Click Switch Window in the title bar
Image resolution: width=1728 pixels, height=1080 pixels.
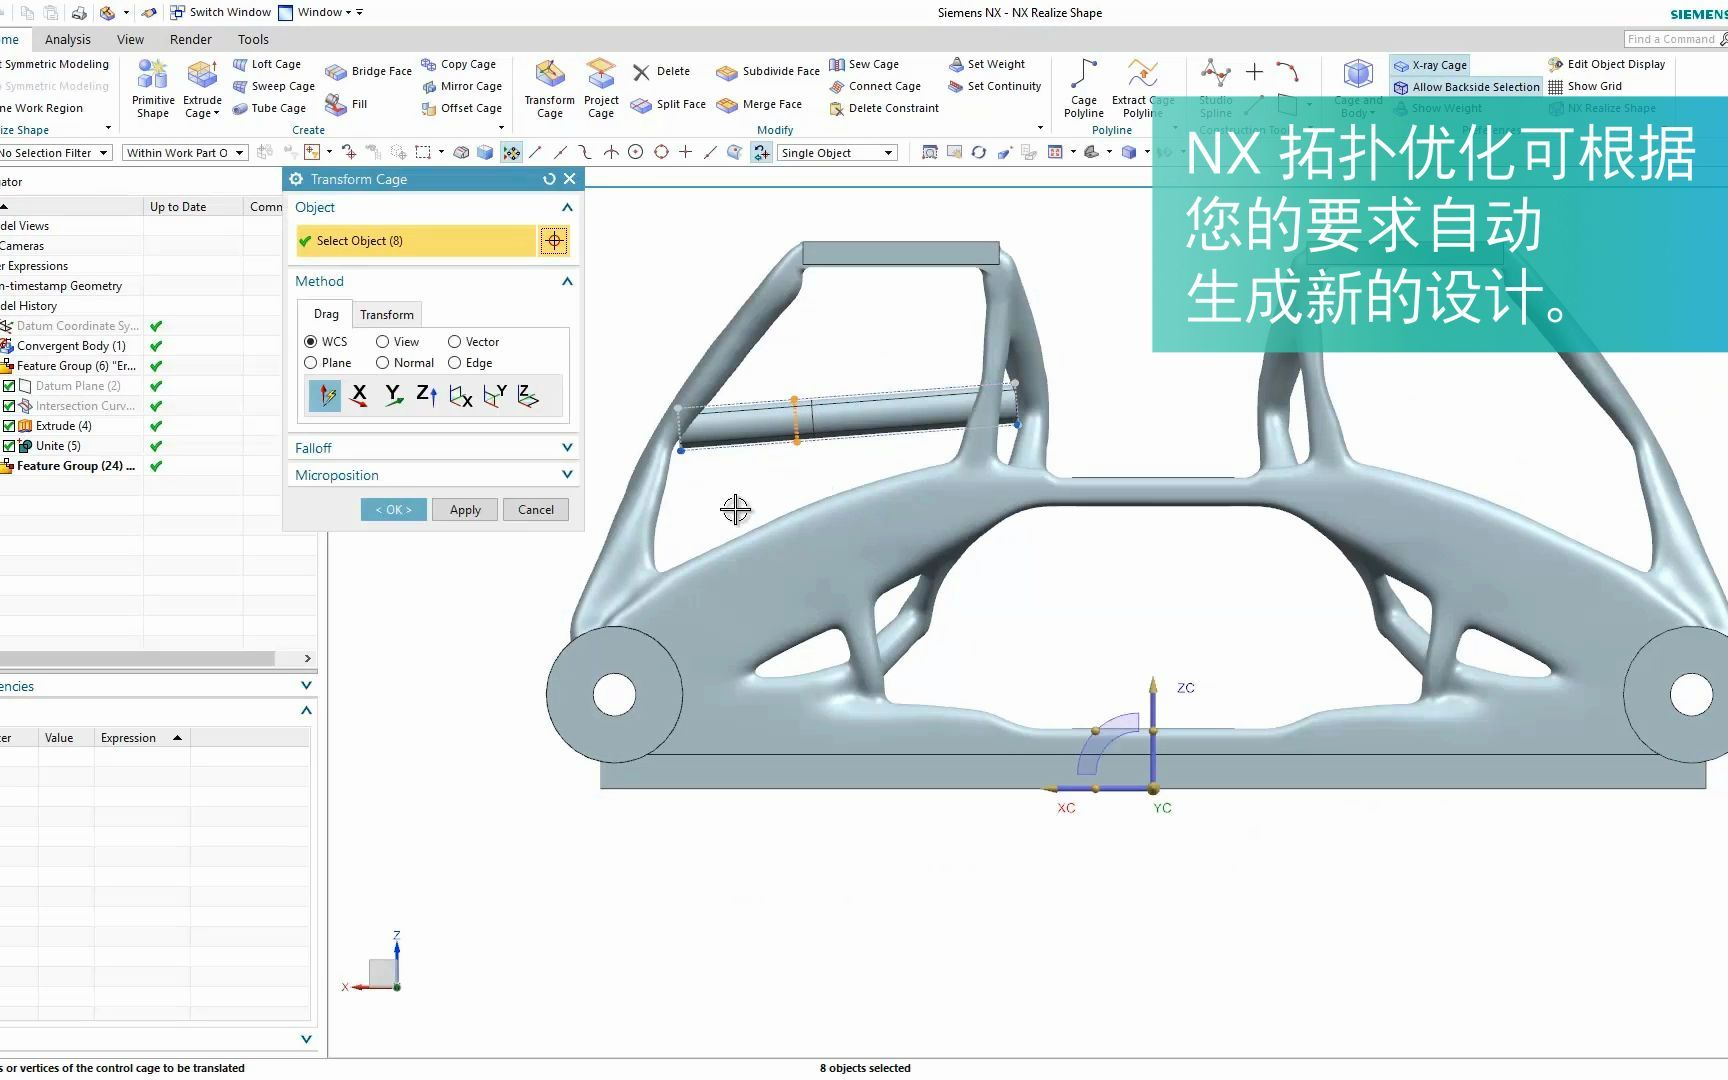[221, 12]
